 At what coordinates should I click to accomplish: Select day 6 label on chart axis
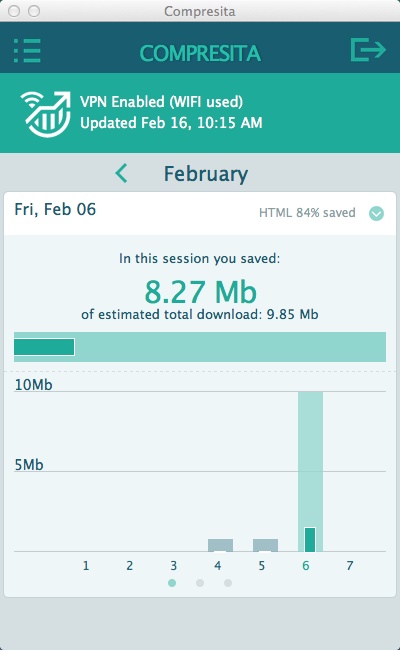(x=306, y=565)
